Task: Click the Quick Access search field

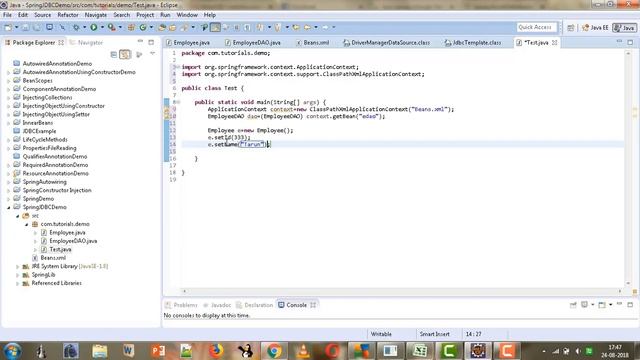Action: pos(536,27)
